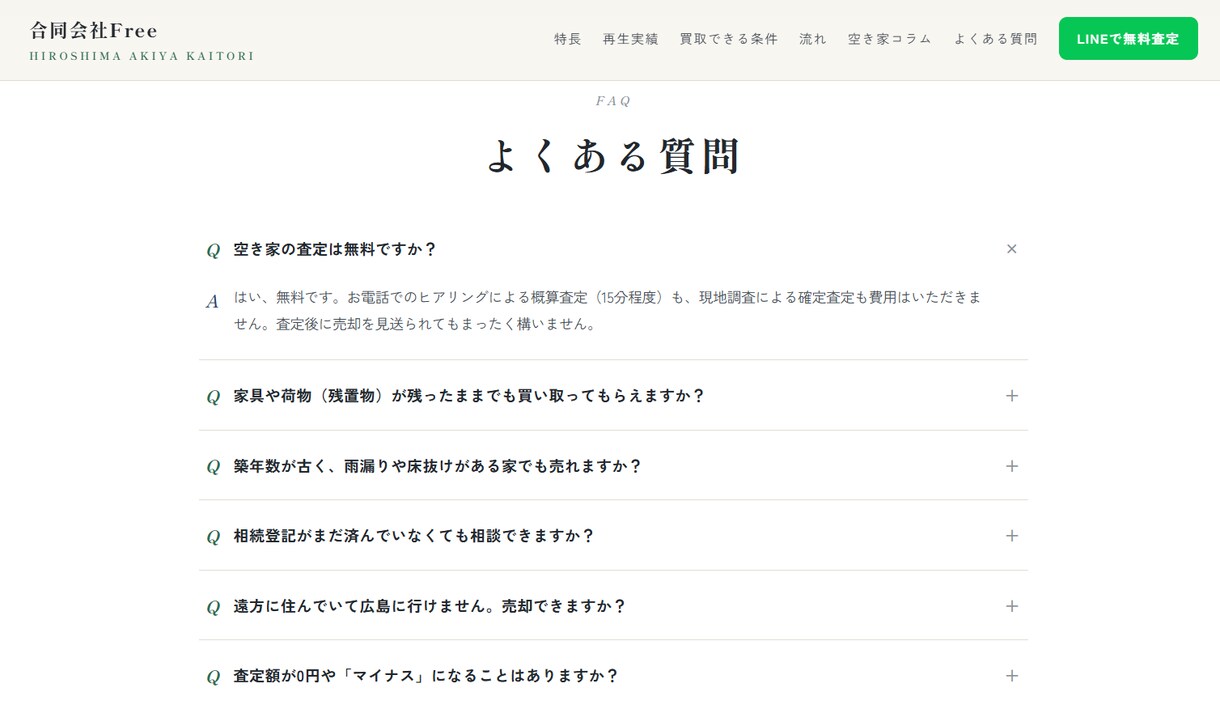
Task: Expand question 査定額が0円や「マイナス」になること
Action: point(613,676)
